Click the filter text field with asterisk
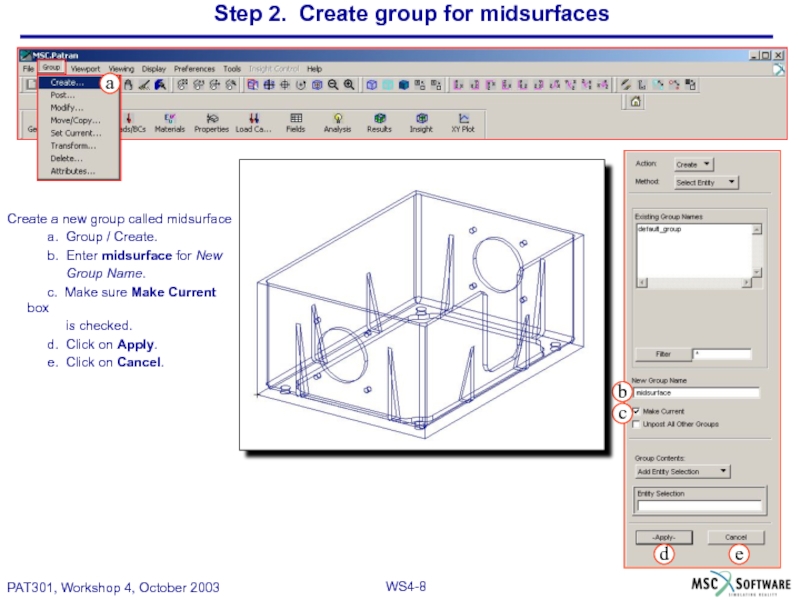Screen dimensions: 800x600 tap(722, 354)
